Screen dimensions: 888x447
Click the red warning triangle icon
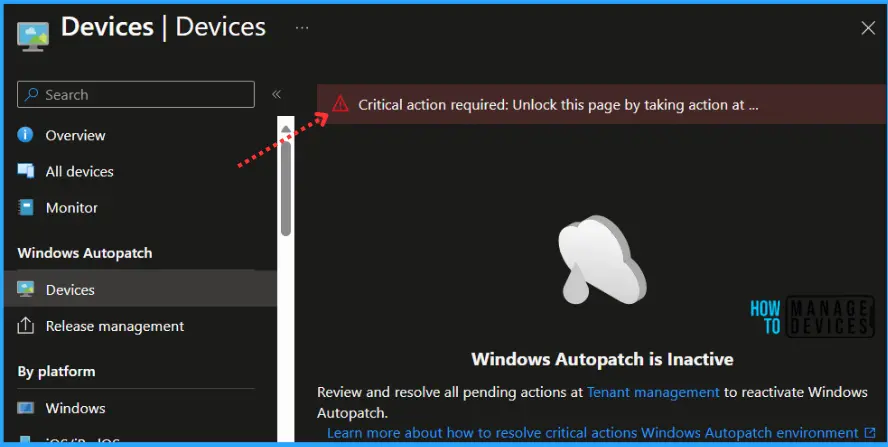click(x=340, y=104)
